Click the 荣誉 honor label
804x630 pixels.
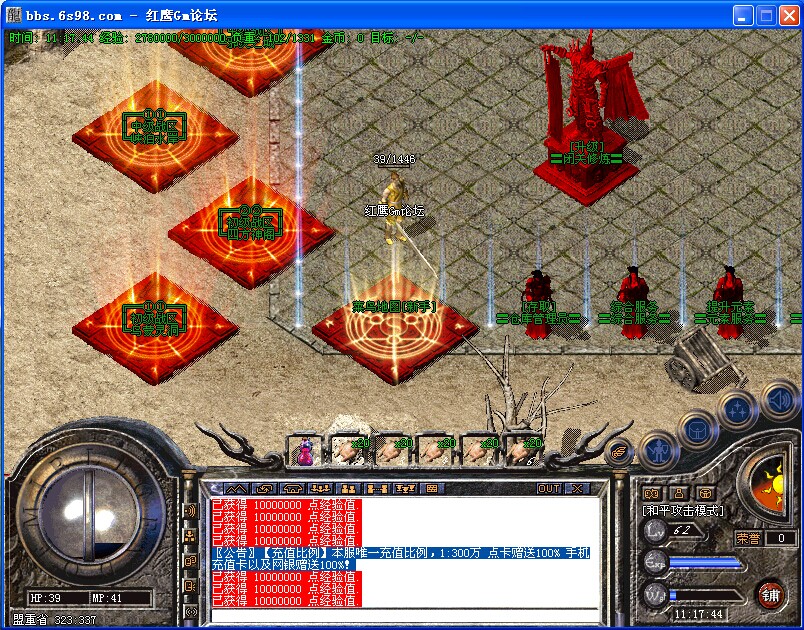tap(748, 538)
